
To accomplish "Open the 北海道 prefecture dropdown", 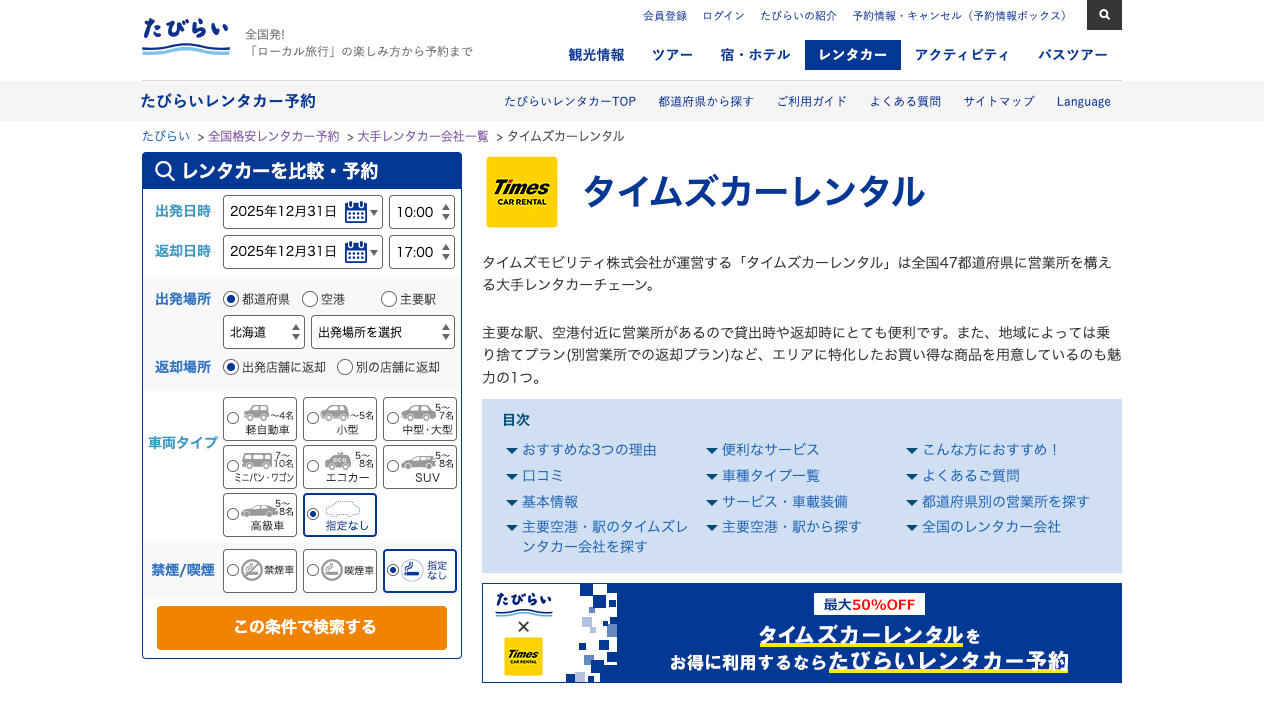I will pos(264,331).
